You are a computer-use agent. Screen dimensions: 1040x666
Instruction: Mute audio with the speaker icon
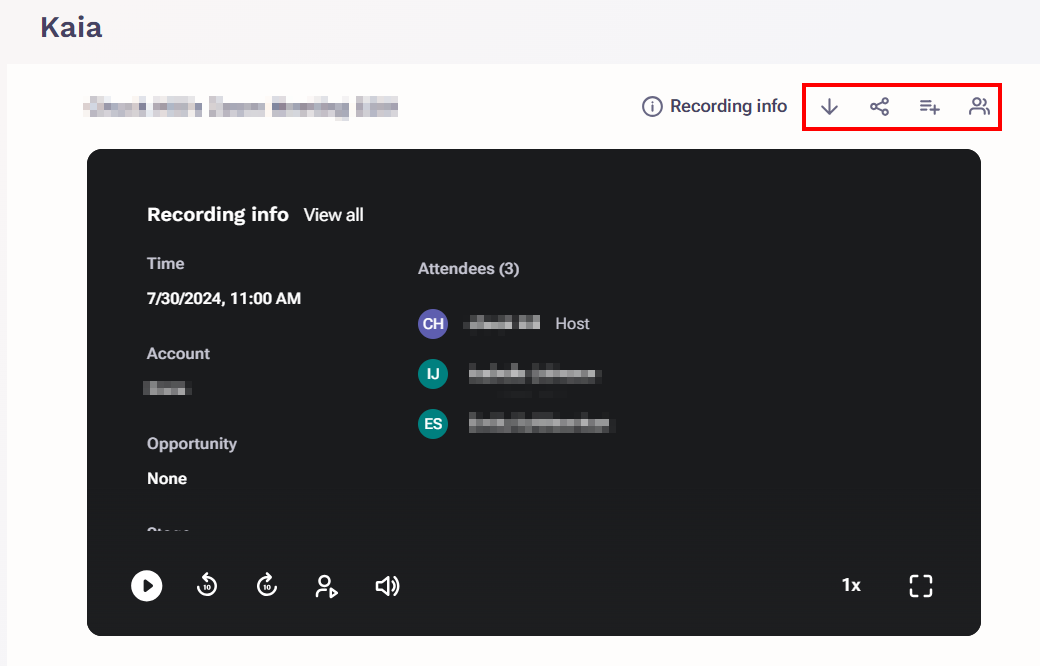(x=387, y=586)
